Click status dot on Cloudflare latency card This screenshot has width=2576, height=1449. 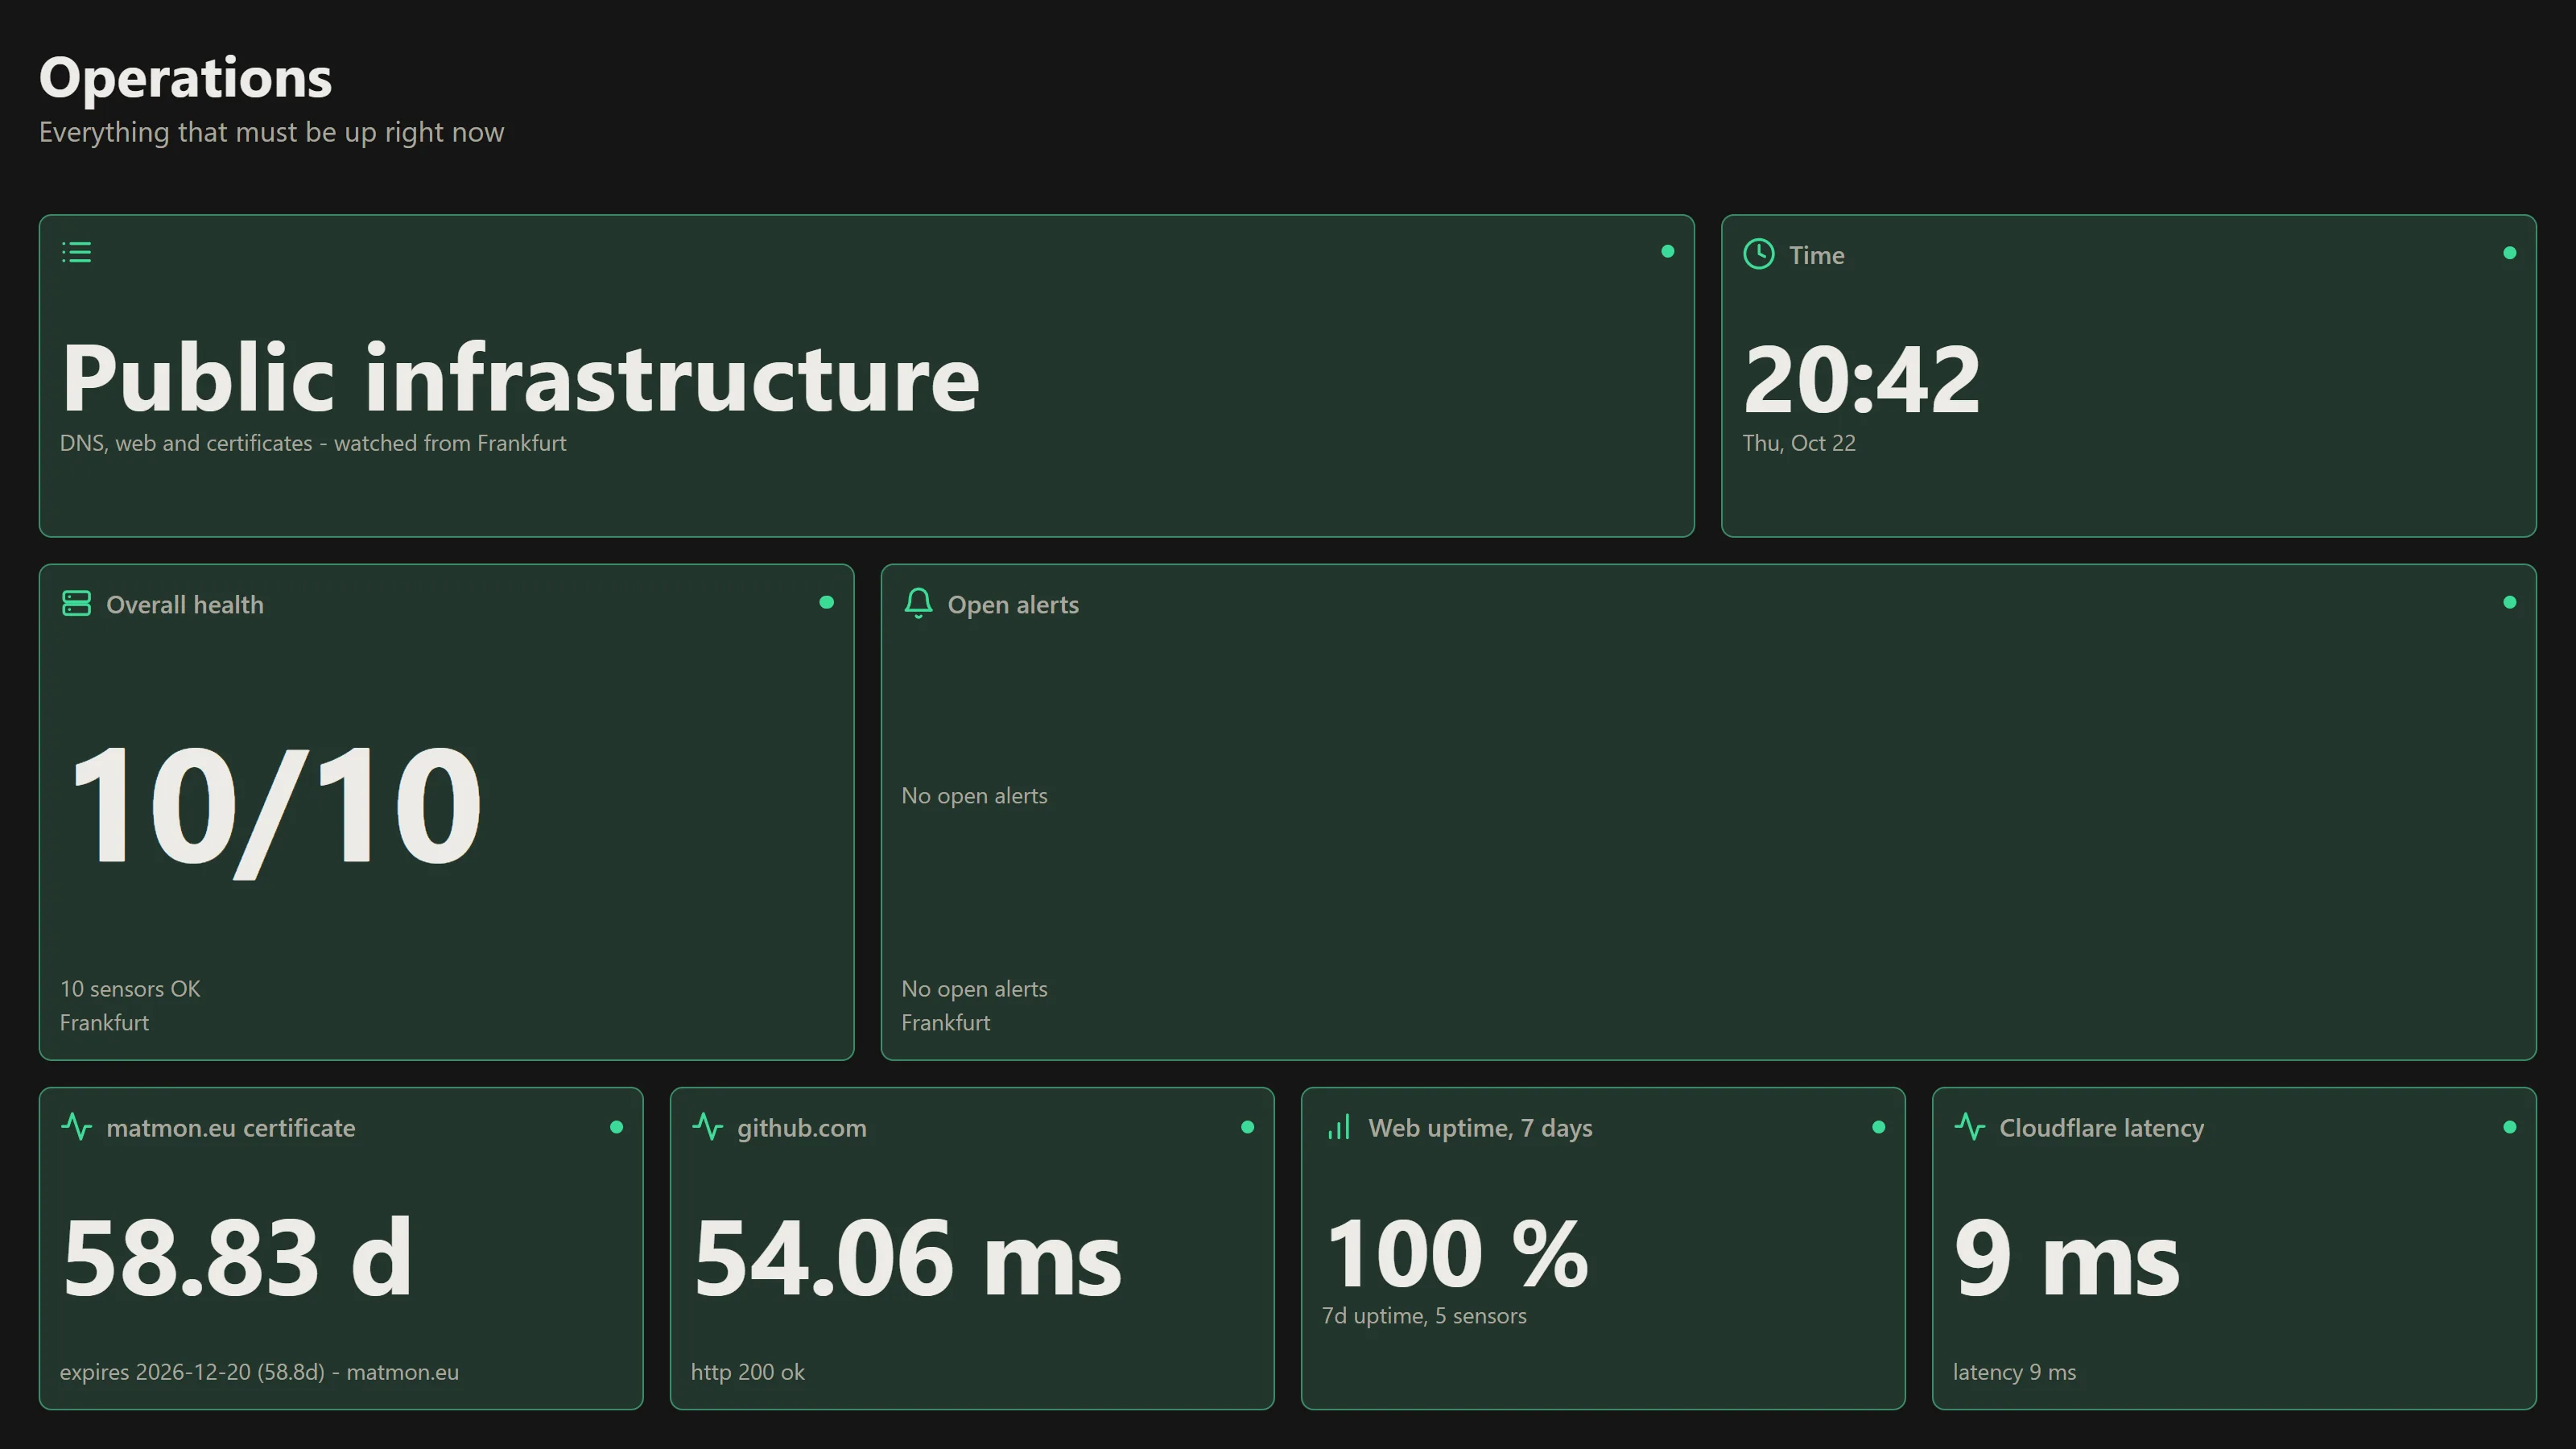2509,1127
